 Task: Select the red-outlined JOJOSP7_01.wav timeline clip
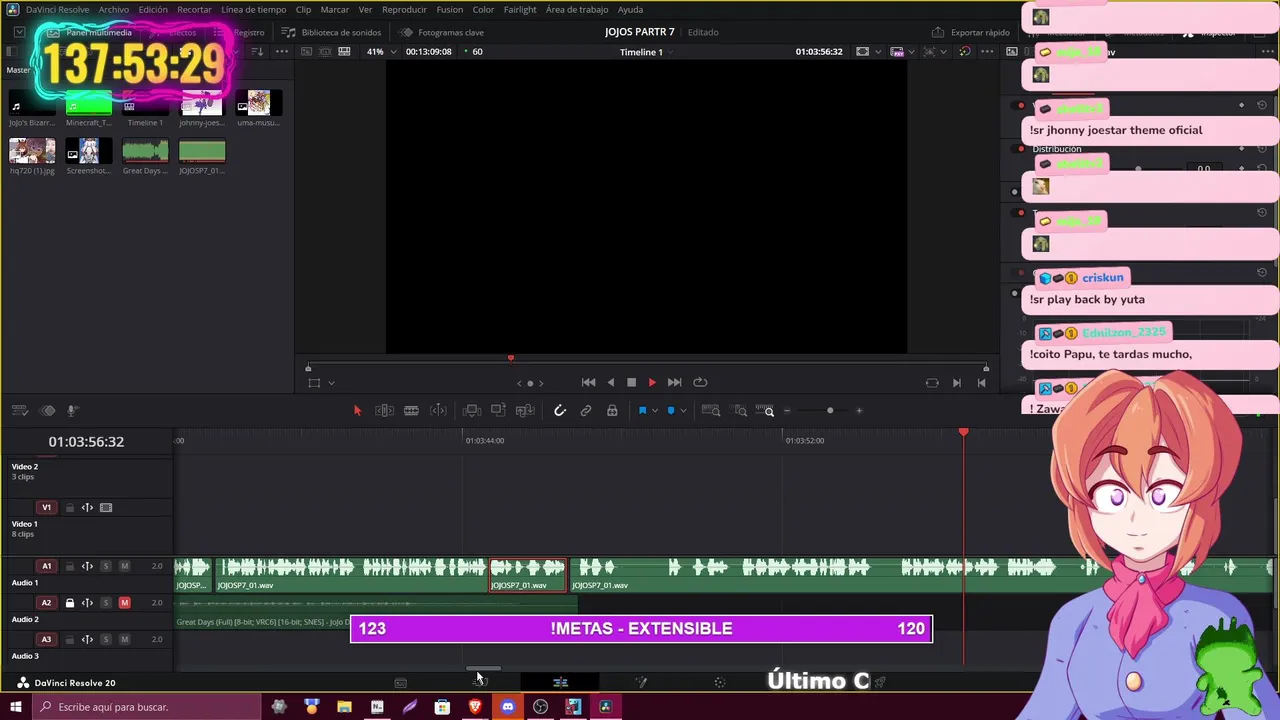pos(528,575)
